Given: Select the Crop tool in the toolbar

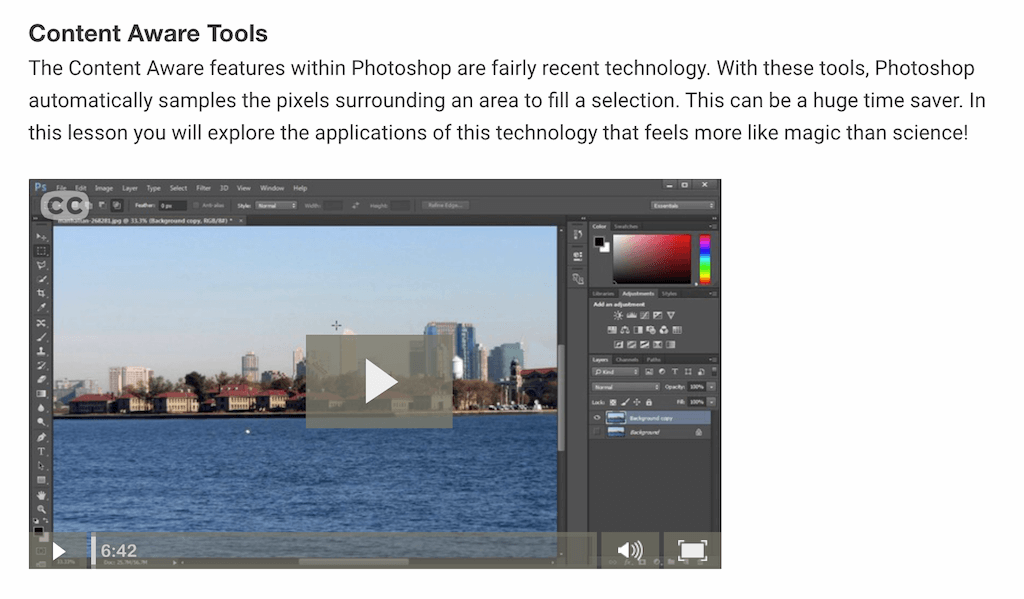Looking at the screenshot, I should point(41,293).
